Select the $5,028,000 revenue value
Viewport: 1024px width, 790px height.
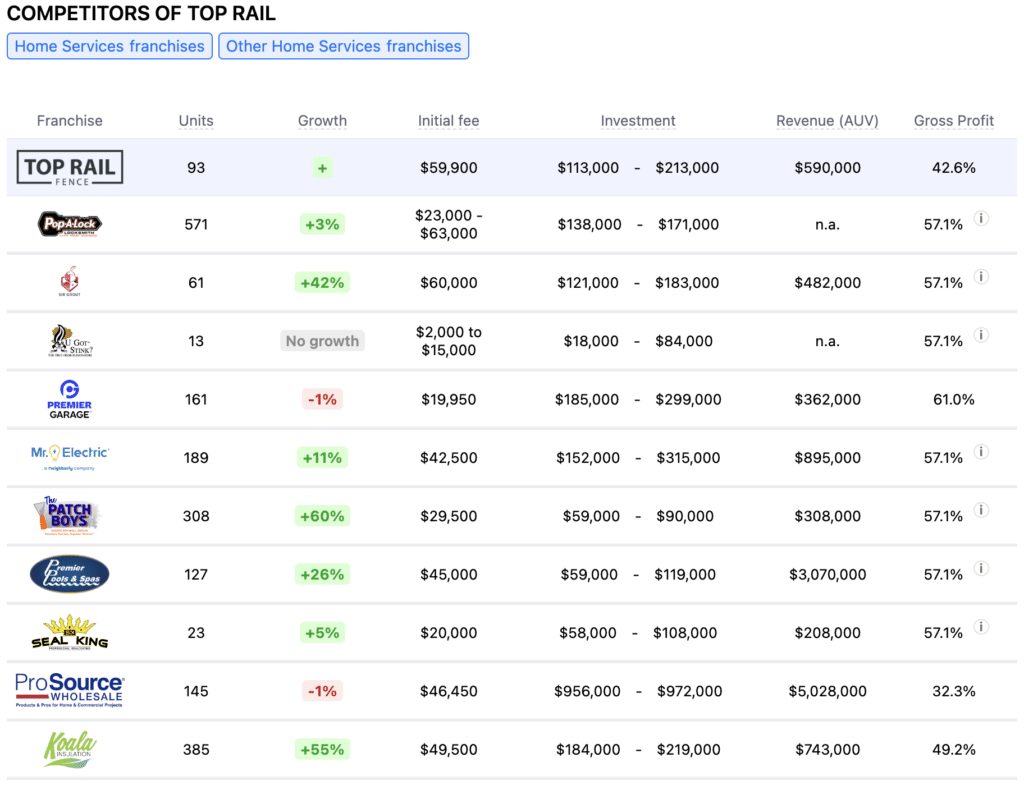tap(827, 691)
